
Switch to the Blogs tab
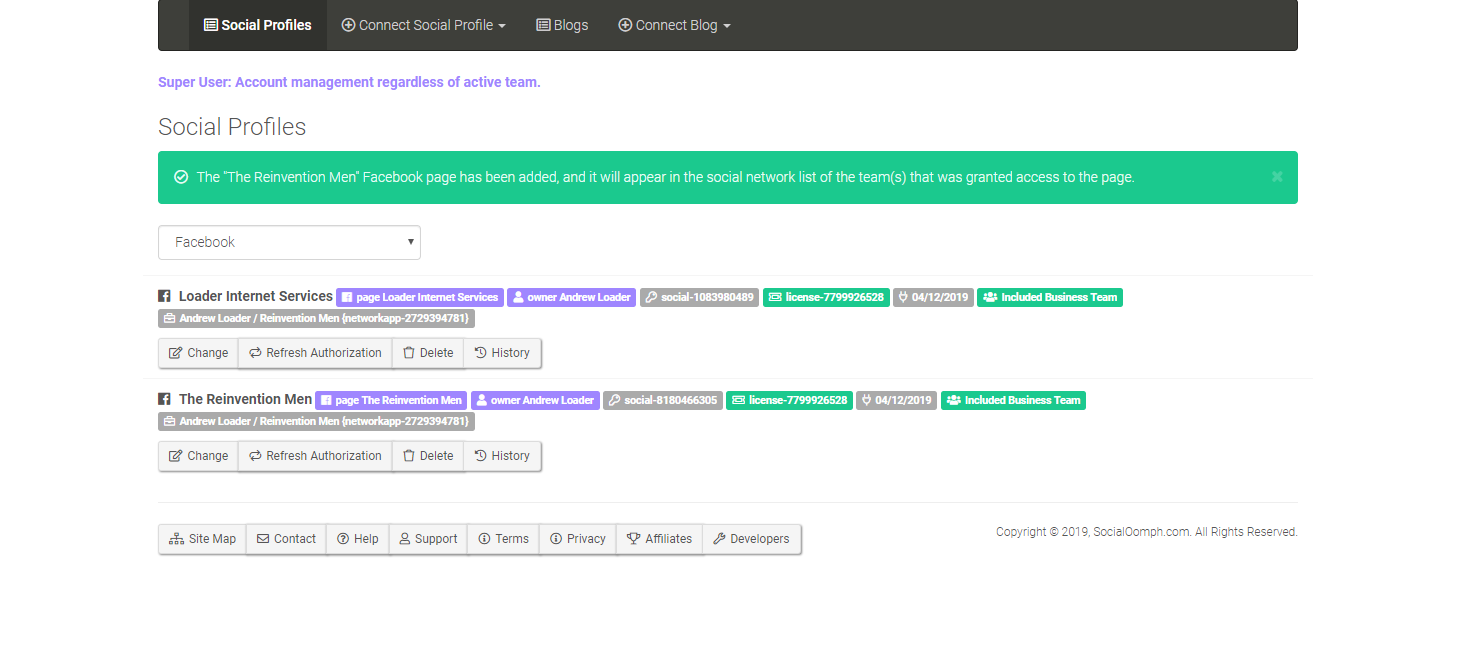[561, 25]
